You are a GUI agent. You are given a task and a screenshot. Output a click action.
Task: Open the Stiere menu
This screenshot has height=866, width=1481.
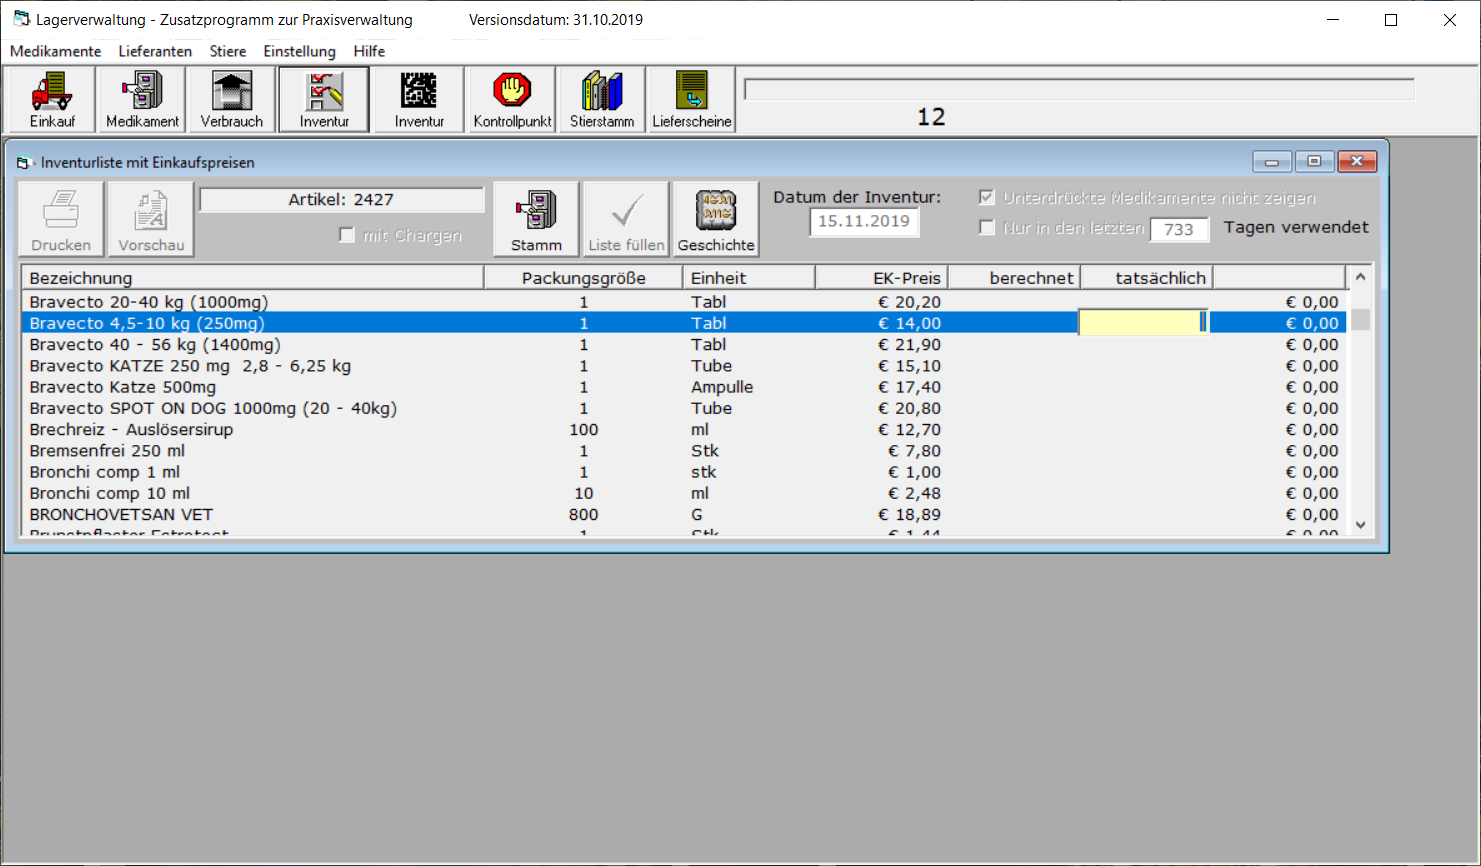228,51
